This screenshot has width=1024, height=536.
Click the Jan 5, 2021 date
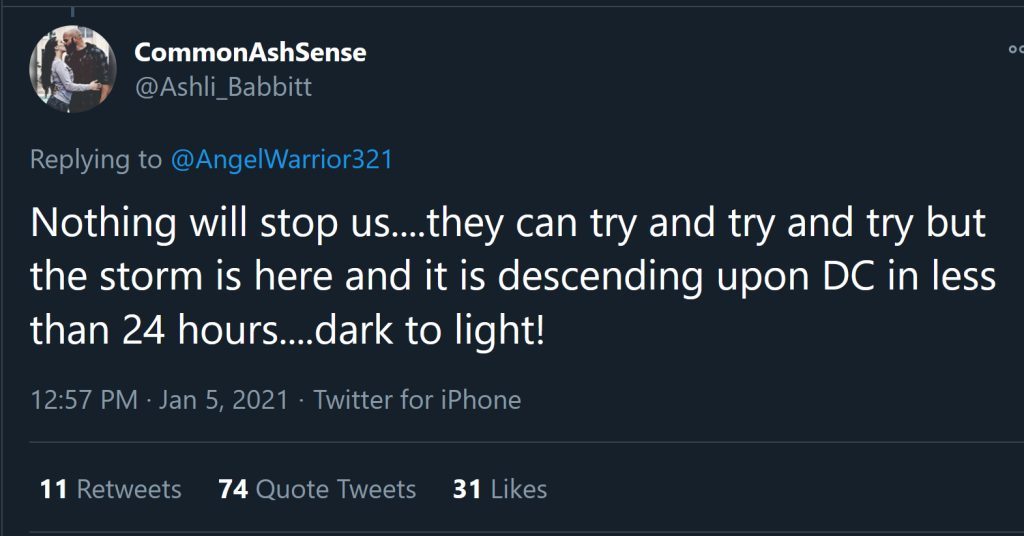(226, 401)
